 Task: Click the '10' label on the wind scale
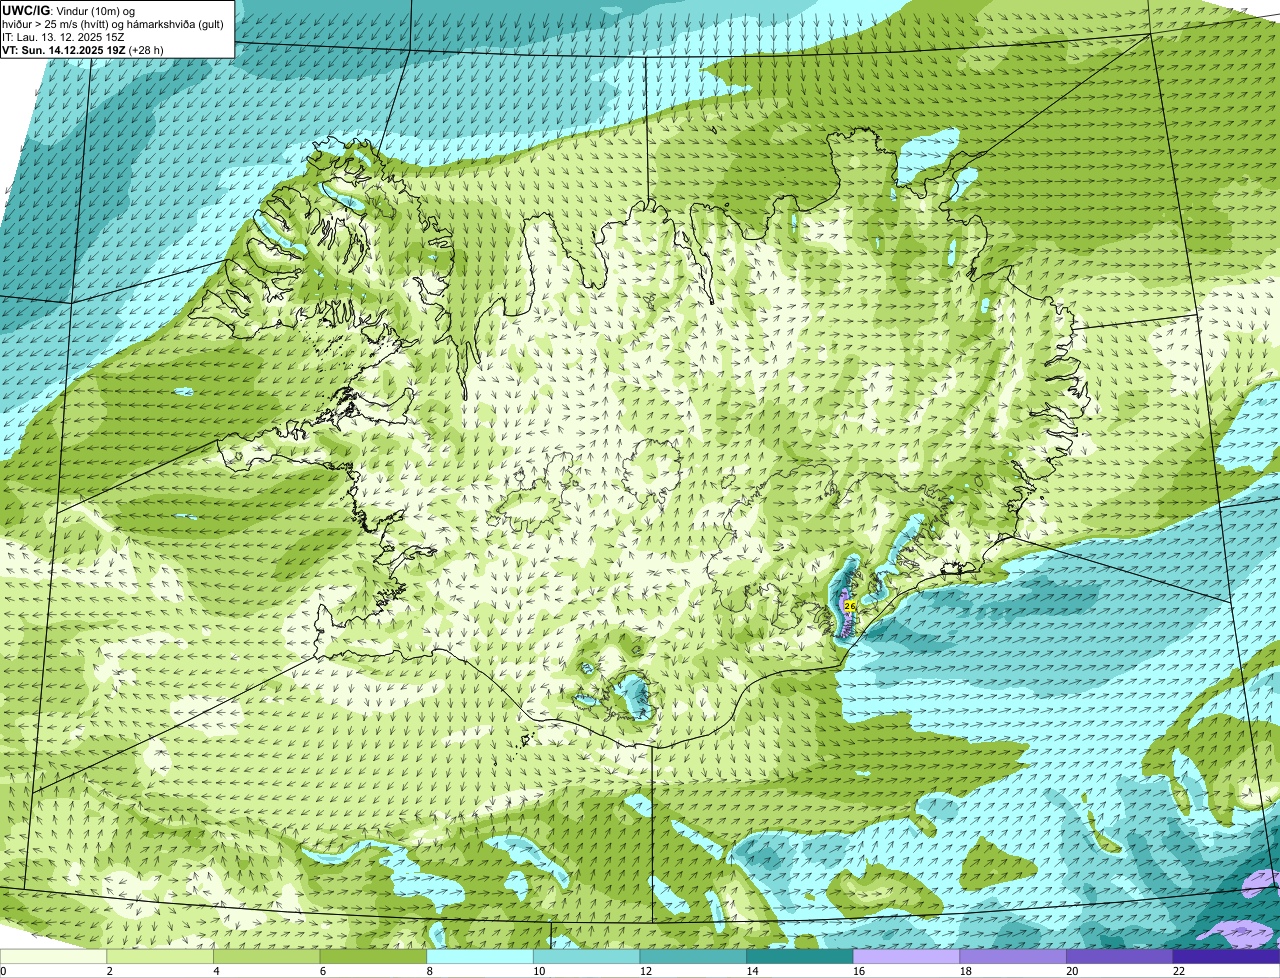[539, 971]
